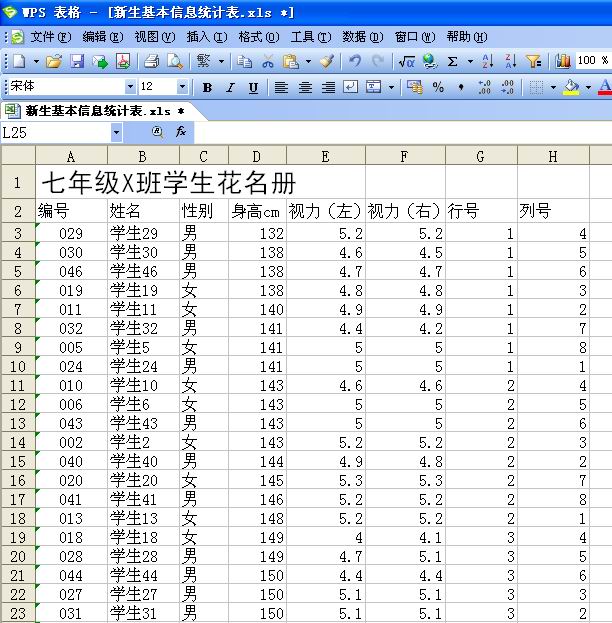The height and width of the screenshot is (623, 612).
Task: Select the title cell 七年级X班学生花名册
Action: (168, 182)
